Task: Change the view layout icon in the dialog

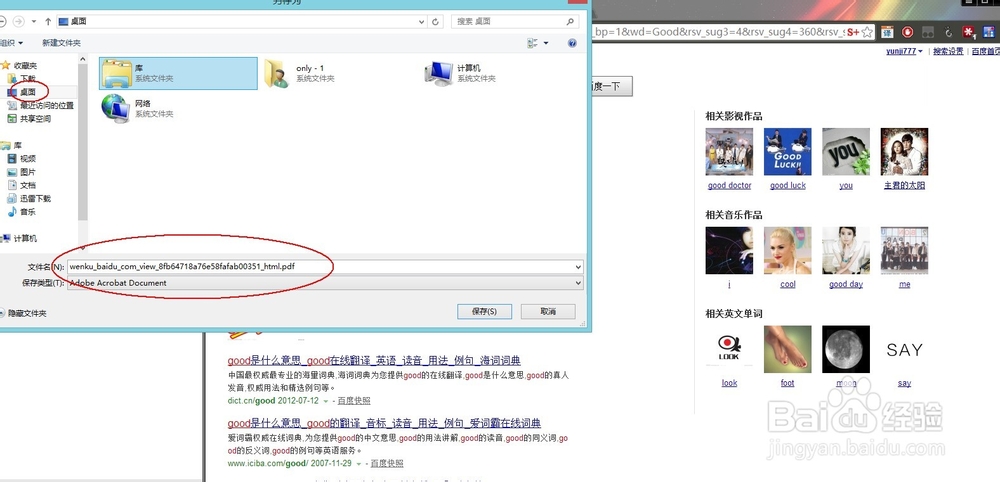Action: [x=533, y=43]
